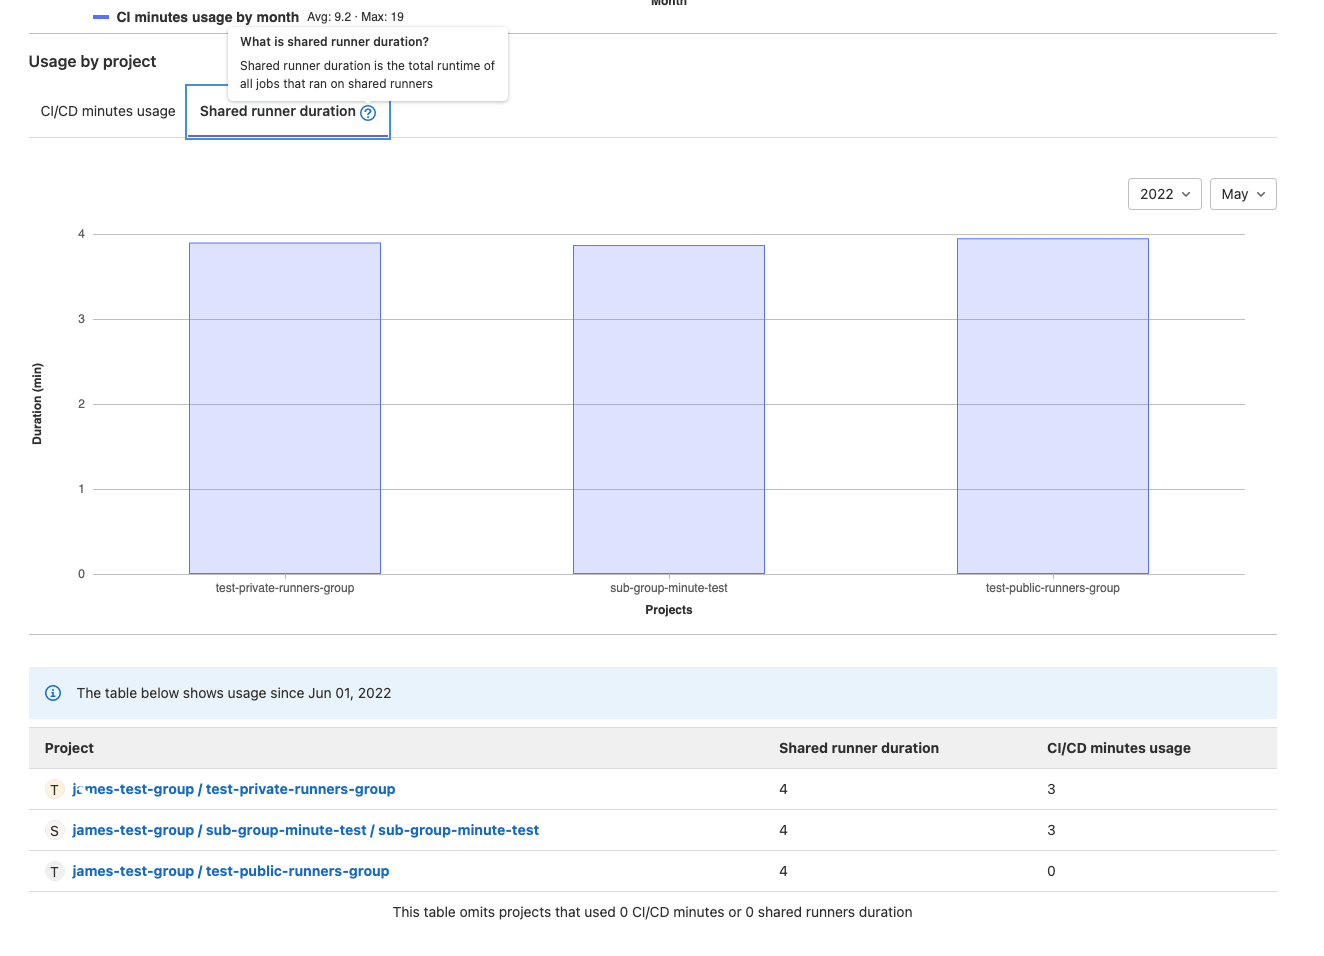Open the test-private-runners-group project link

pyautogui.click(x=232, y=789)
